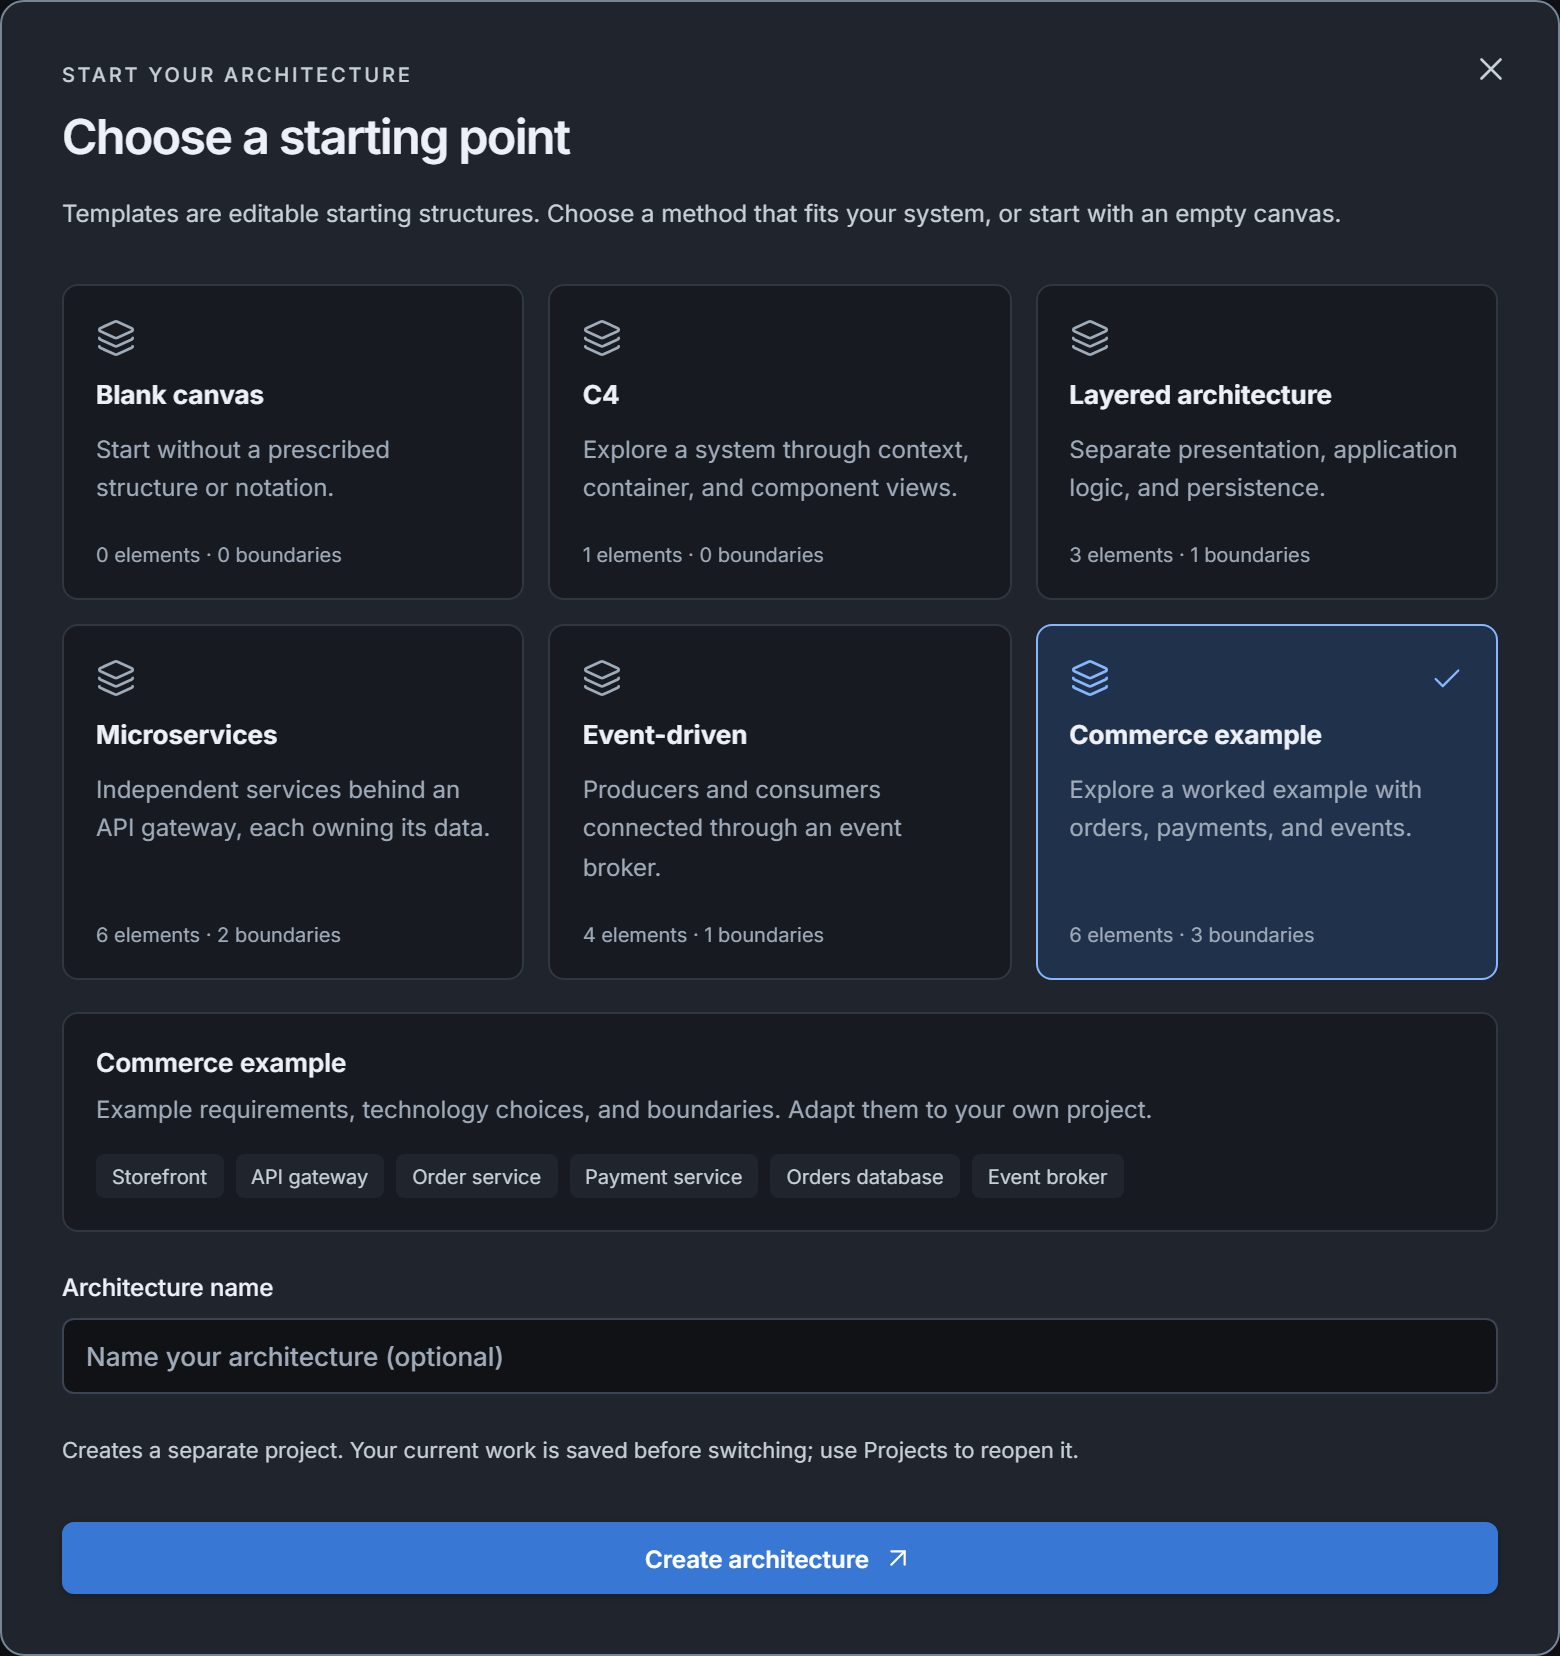Click the 'Creates a separate project' note
This screenshot has height=1656, width=1560.
(570, 1450)
